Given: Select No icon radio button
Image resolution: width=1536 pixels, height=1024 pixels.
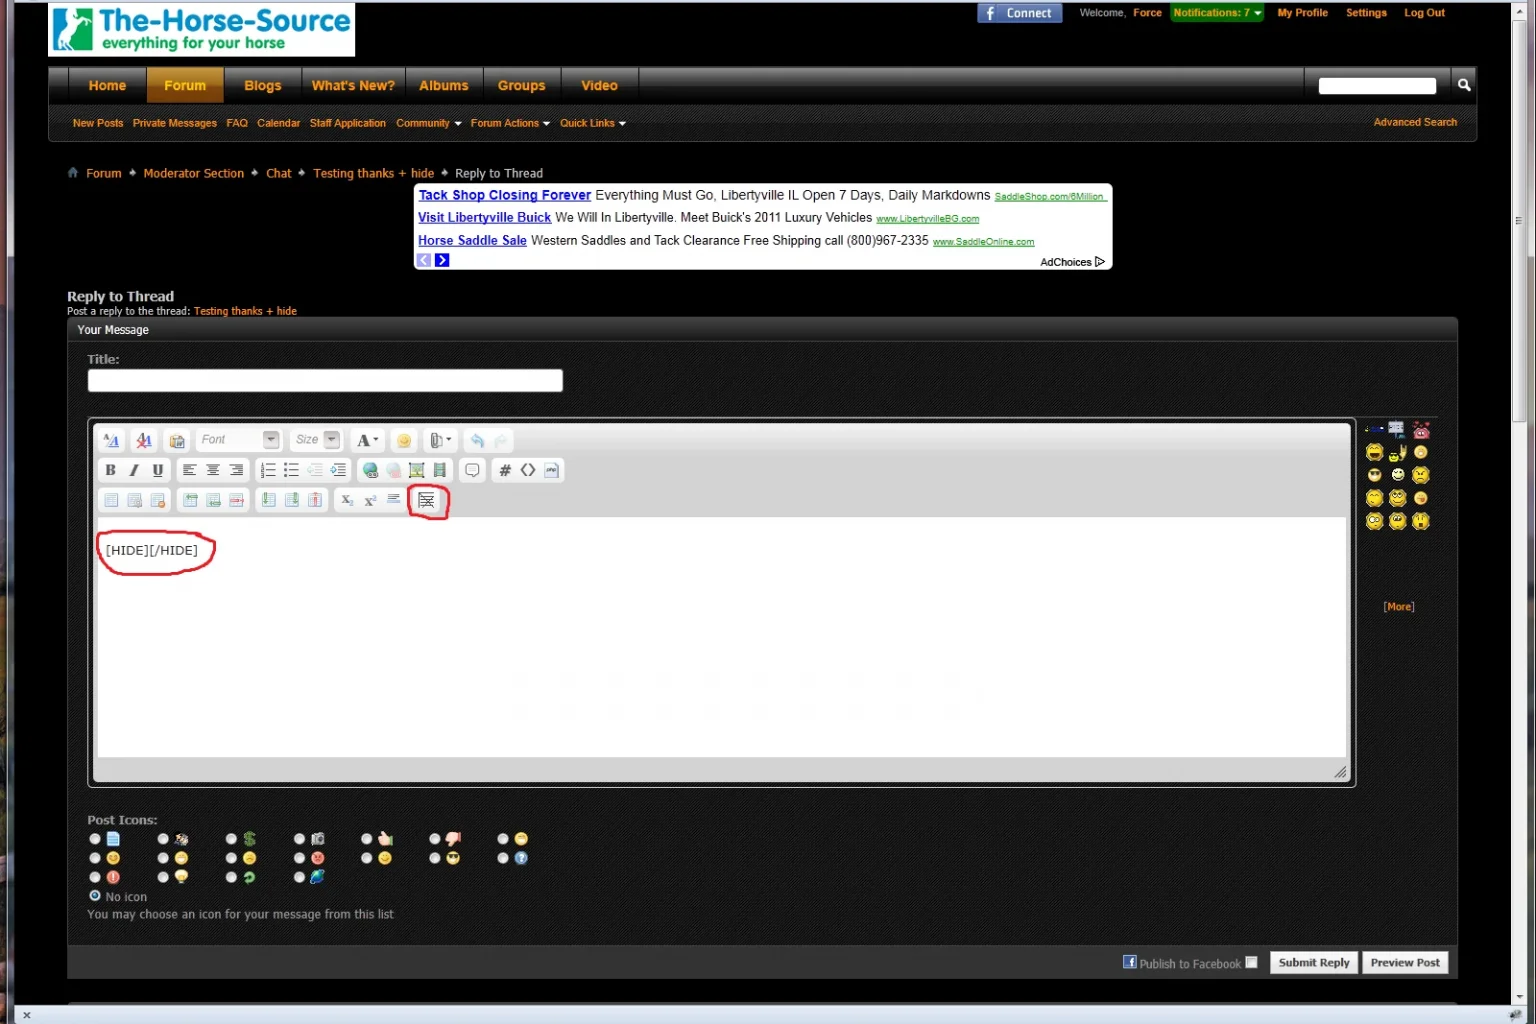Looking at the screenshot, I should click(x=95, y=896).
